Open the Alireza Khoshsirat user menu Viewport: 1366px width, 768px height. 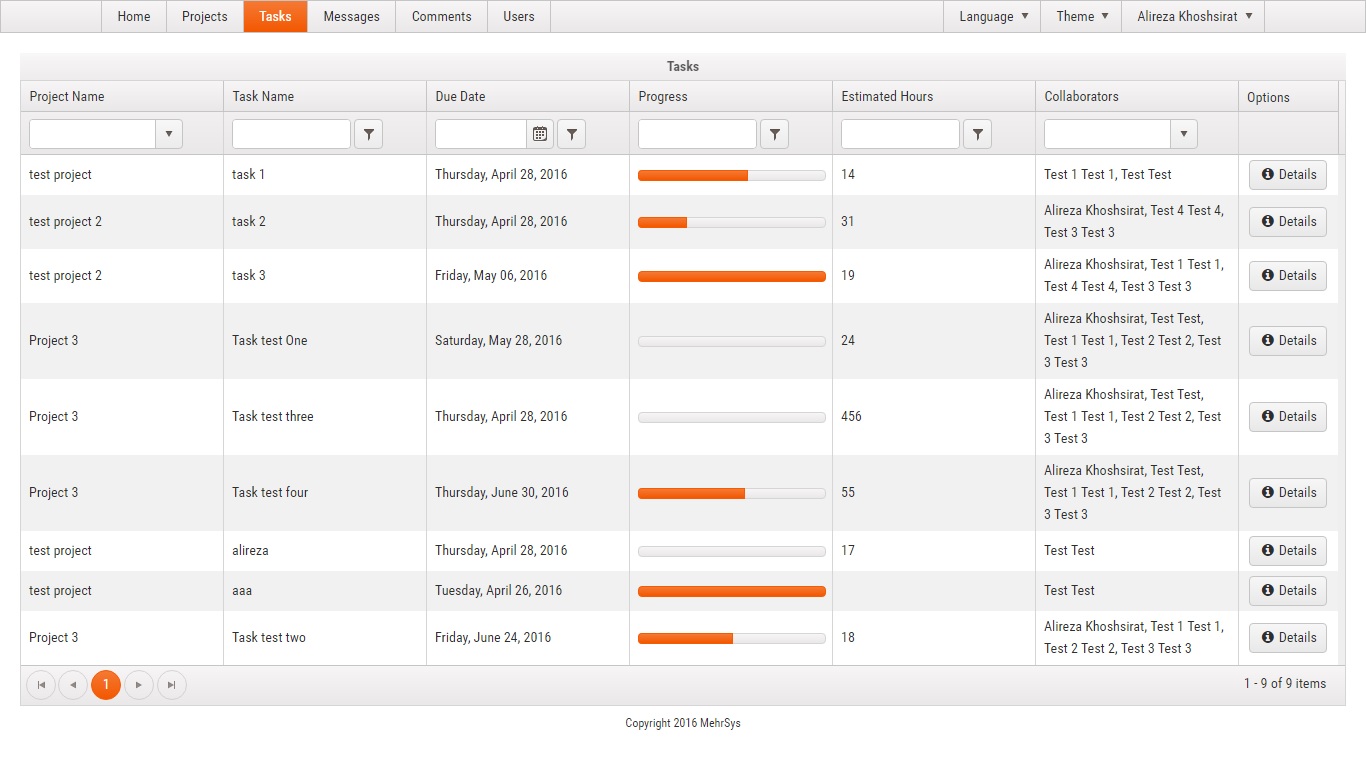click(x=1194, y=17)
